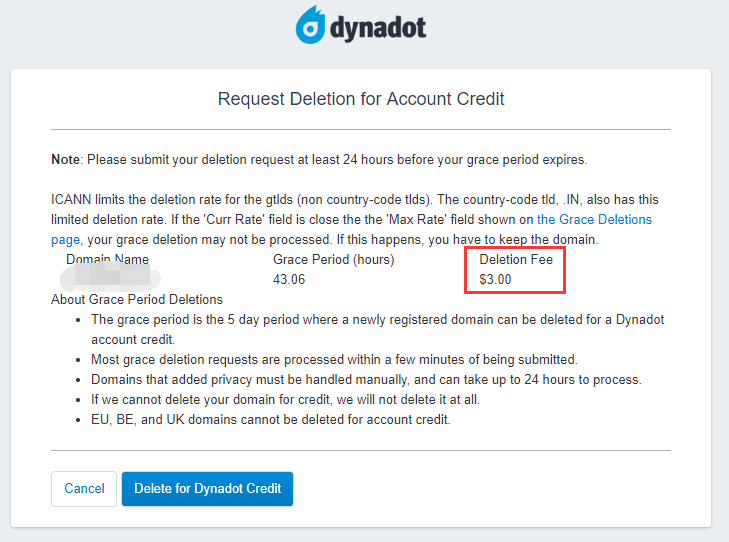Click the About Grace Period Deletions subheading
Viewport: 729px width, 542px height.
click(137, 299)
